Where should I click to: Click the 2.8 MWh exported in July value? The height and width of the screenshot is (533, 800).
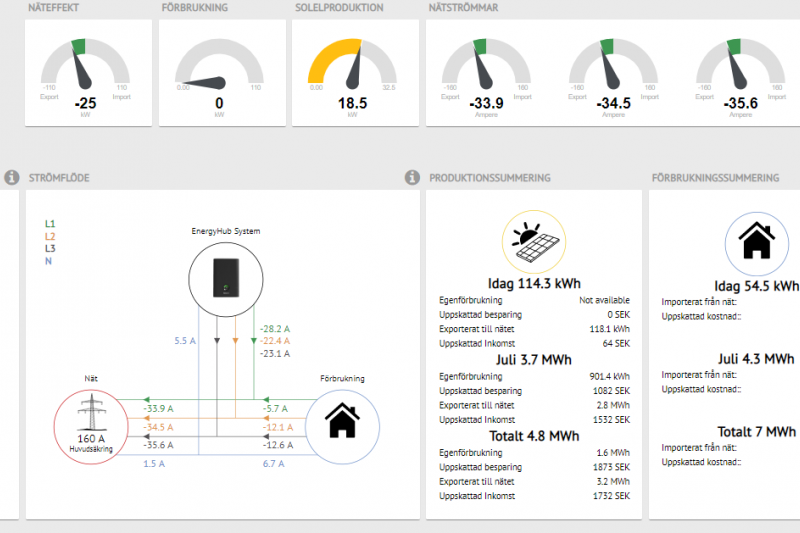pyautogui.click(x=613, y=405)
